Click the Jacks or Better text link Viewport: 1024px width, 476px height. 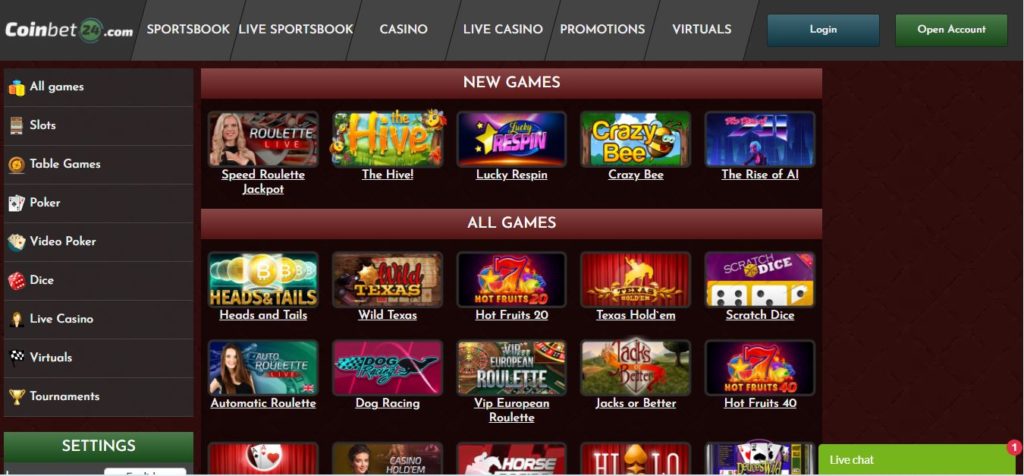pyautogui.click(x=635, y=404)
